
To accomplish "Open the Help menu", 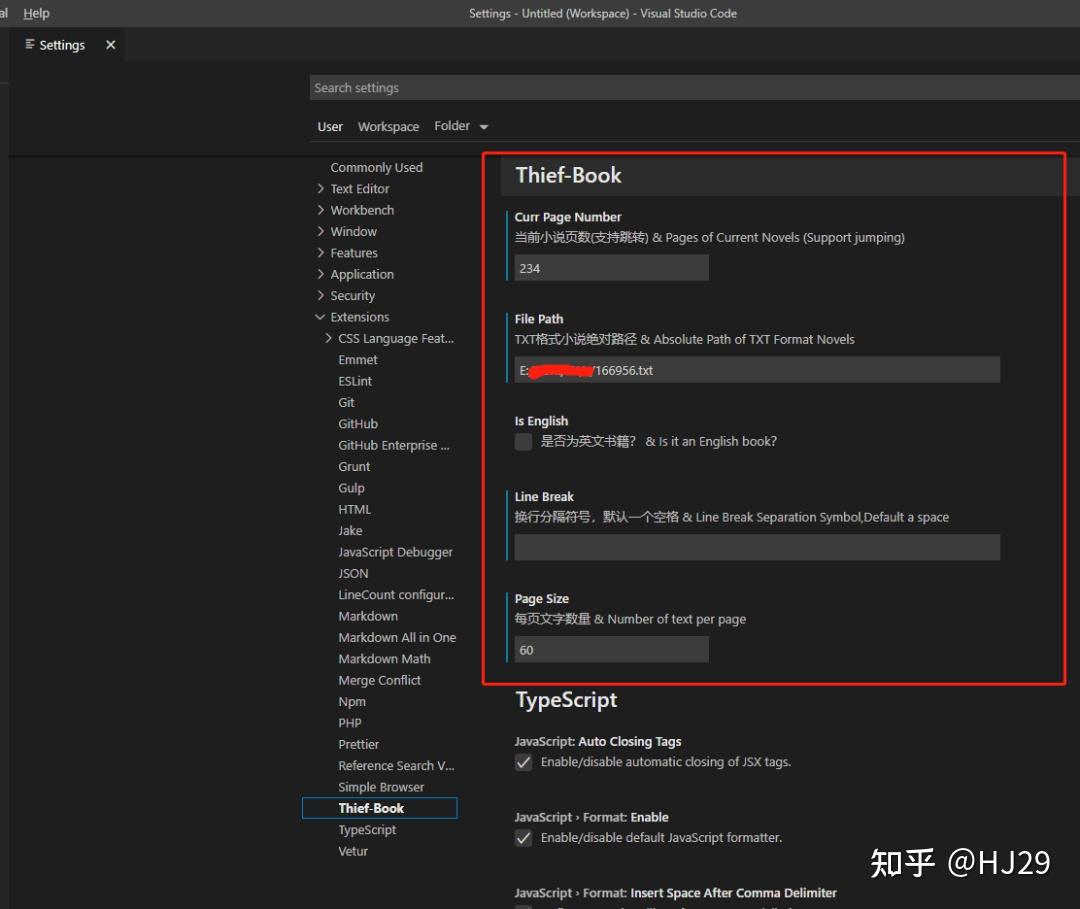I will [x=37, y=13].
